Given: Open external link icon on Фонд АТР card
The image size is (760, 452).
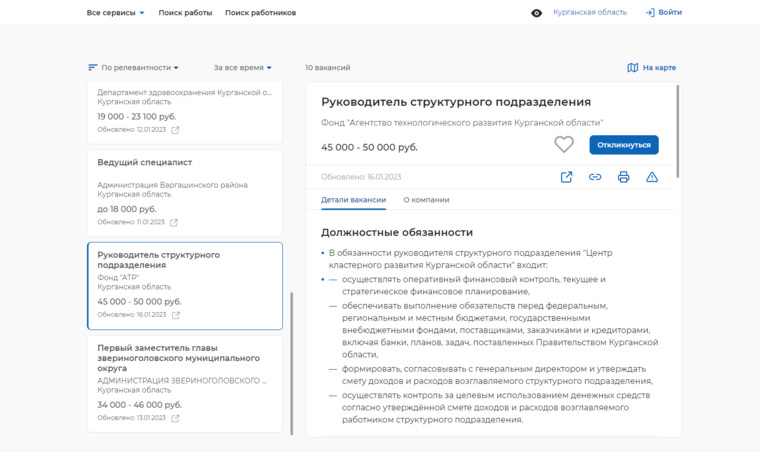Looking at the screenshot, I should pos(176,315).
